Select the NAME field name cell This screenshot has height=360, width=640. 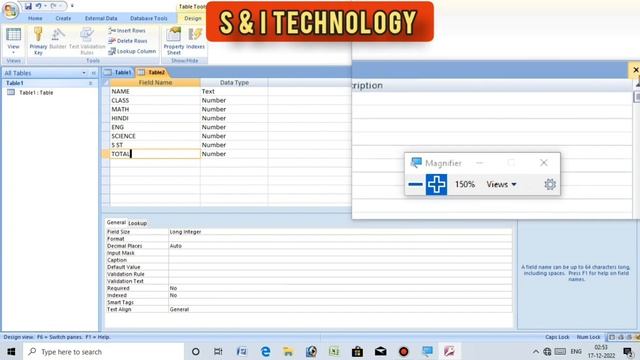click(x=155, y=91)
